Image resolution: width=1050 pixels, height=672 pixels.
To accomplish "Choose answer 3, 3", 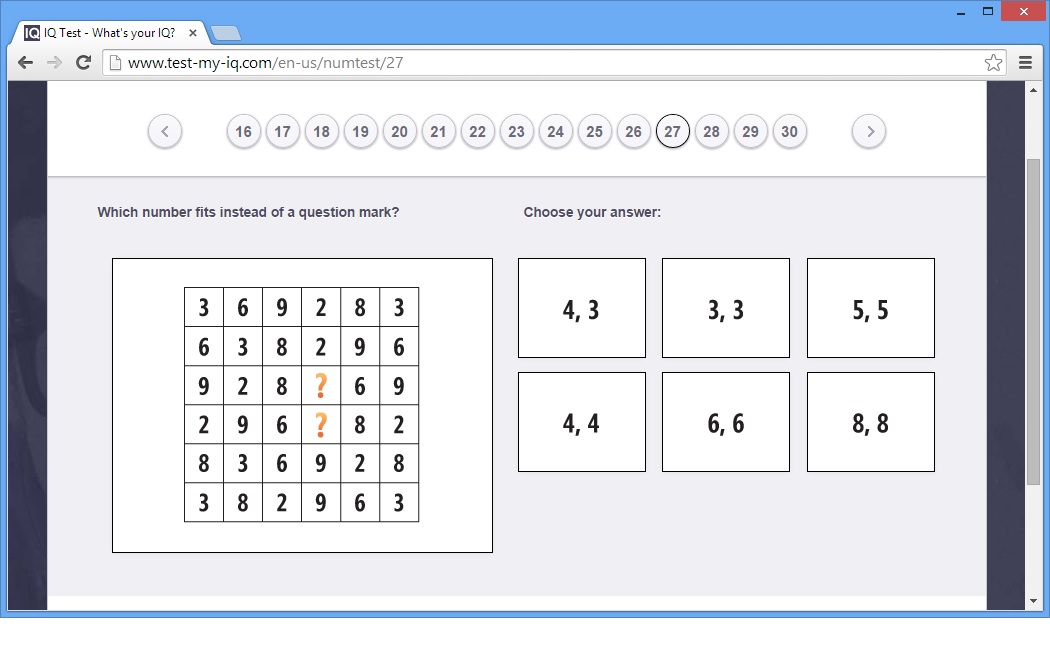I will (x=726, y=308).
